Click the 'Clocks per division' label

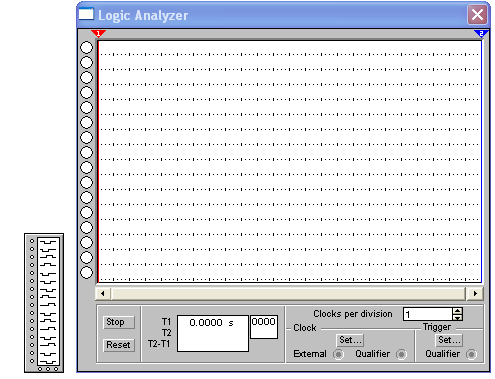353,314
